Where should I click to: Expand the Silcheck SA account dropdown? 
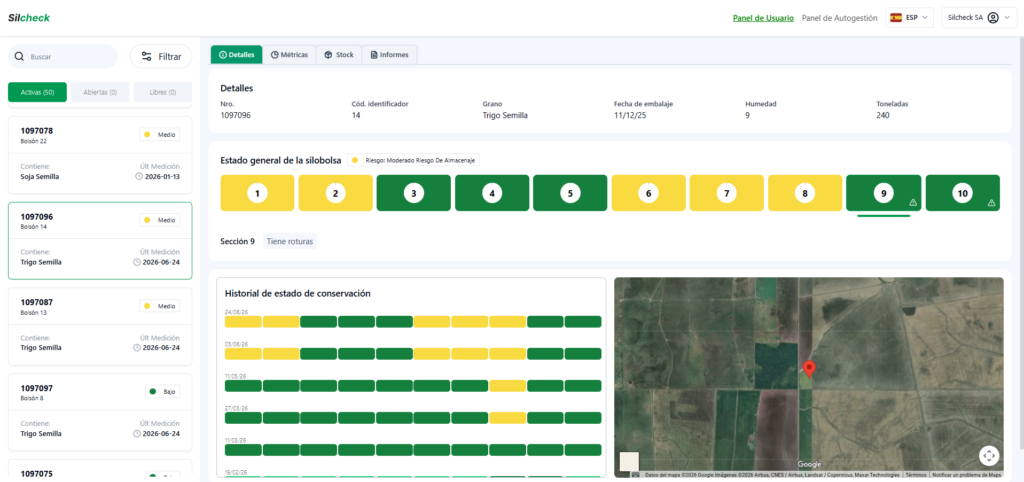tap(978, 18)
